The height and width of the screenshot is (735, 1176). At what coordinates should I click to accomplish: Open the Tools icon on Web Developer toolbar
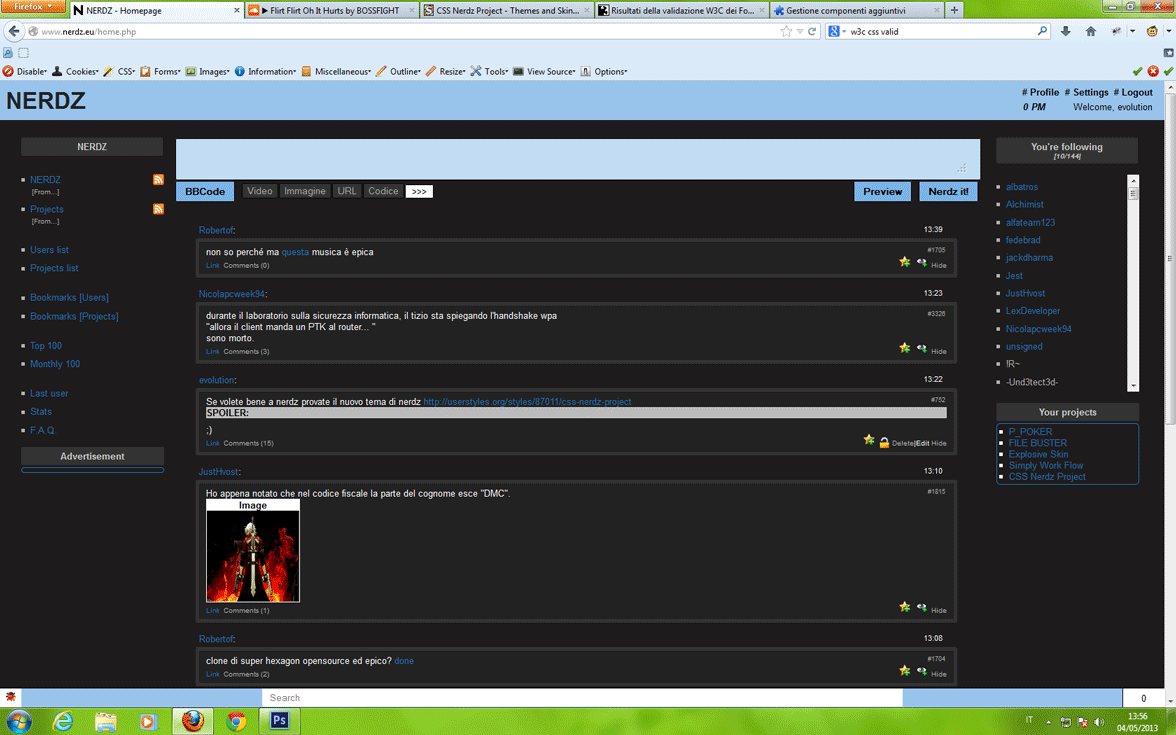tap(479, 71)
